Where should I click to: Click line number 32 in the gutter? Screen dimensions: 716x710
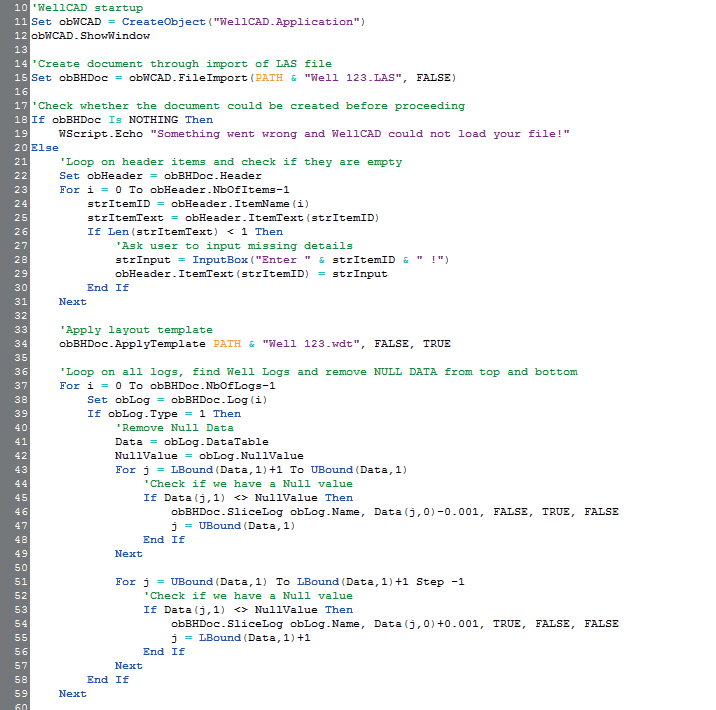pyautogui.click(x=21, y=316)
